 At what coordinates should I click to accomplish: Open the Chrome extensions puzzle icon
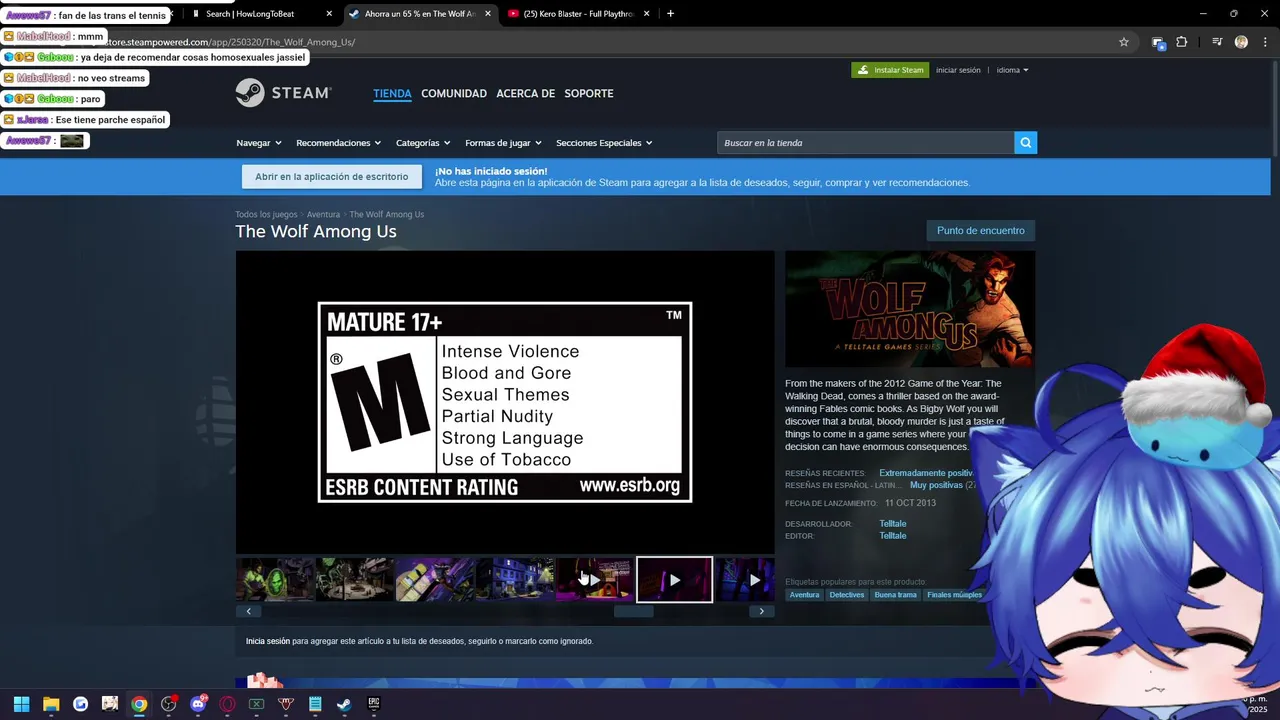(x=1182, y=42)
